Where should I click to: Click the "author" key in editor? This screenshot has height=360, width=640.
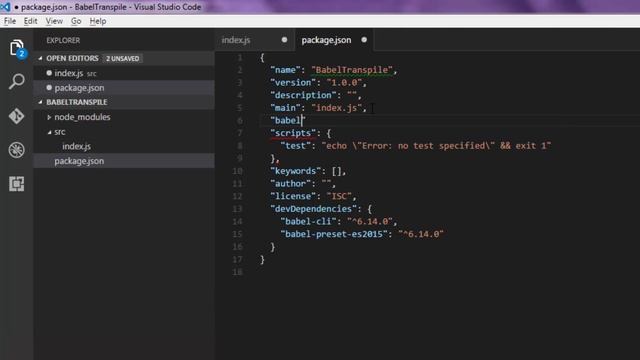290,184
